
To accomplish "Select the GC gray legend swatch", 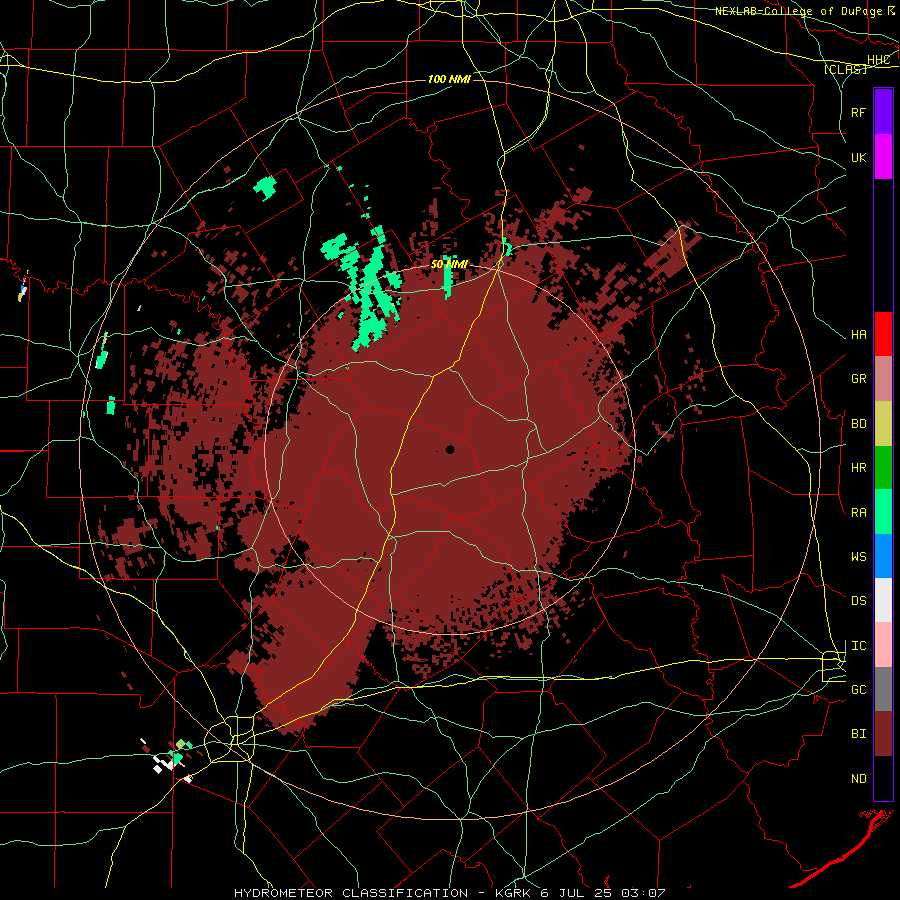I will pyautogui.click(x=883, y=689).
